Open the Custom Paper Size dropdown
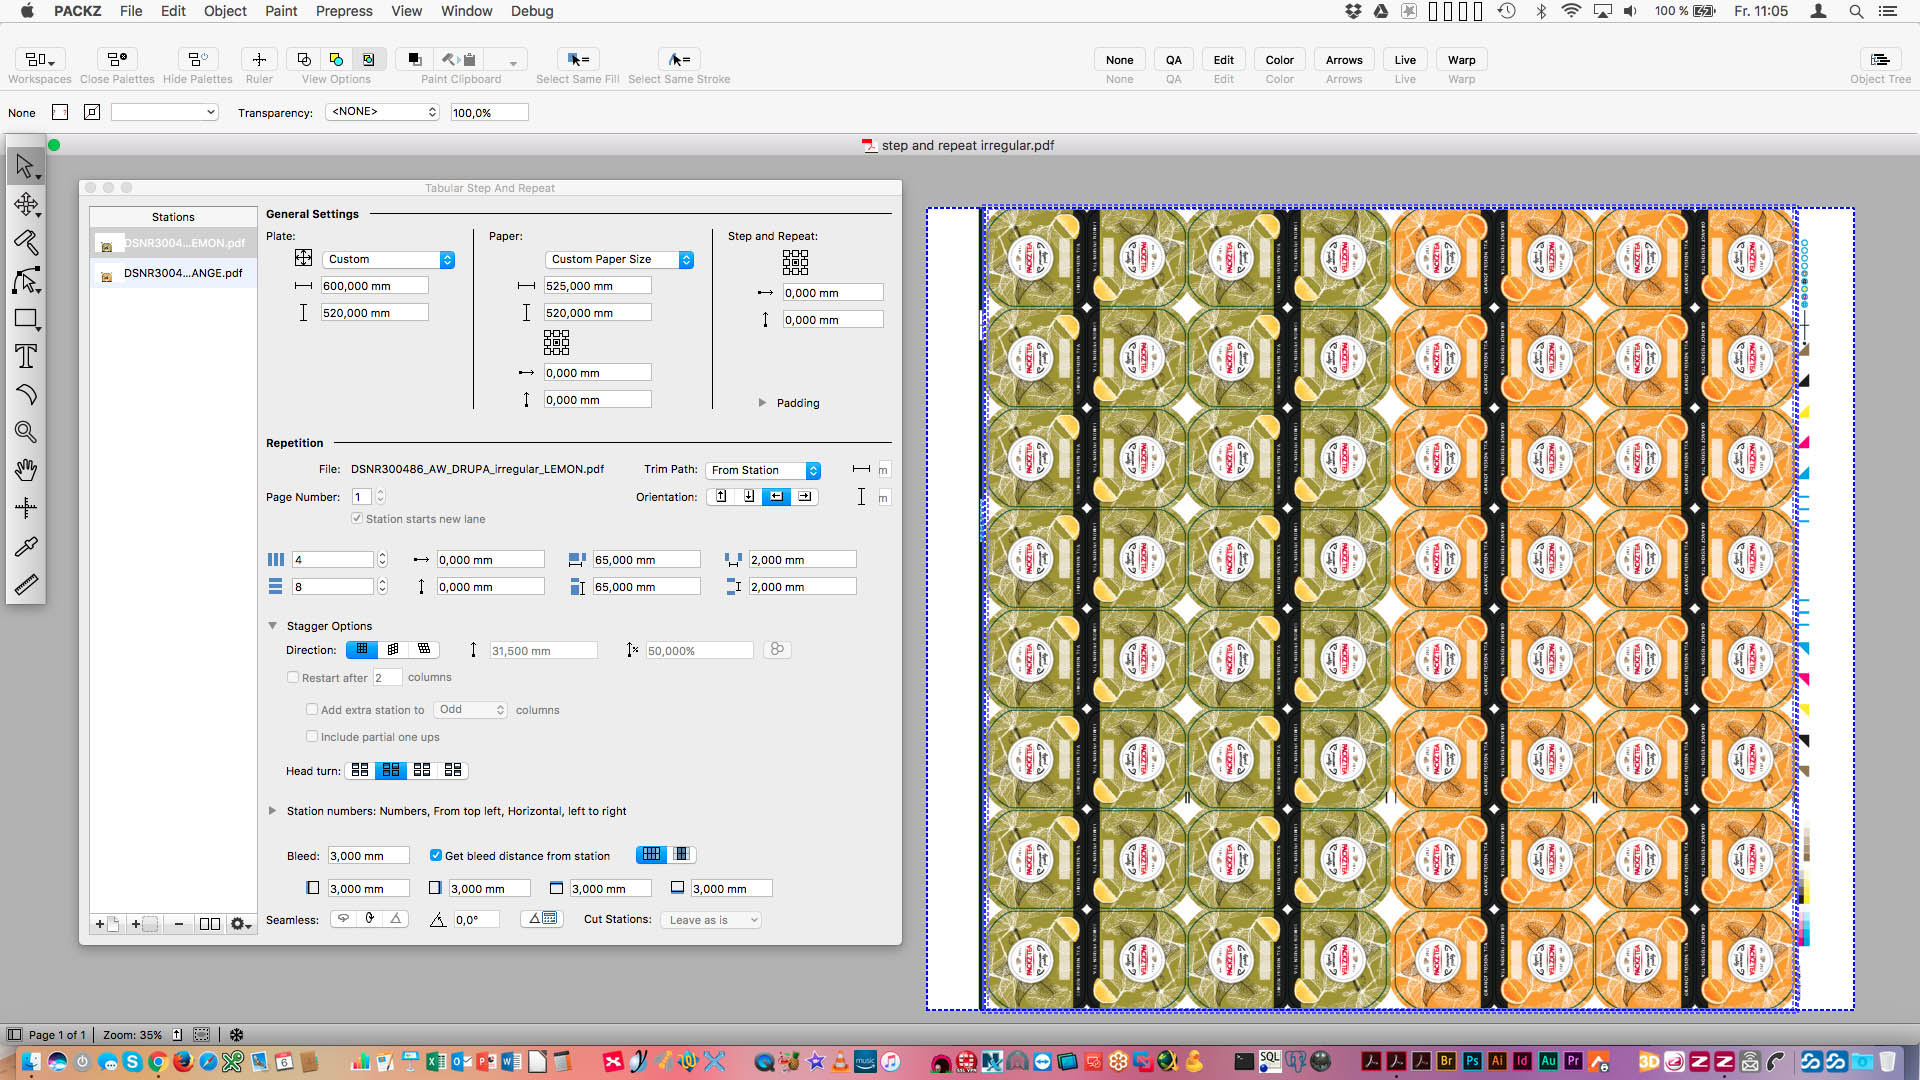Image resolution: width=1920 pixels, height=1080 pixels. point(620,259)
